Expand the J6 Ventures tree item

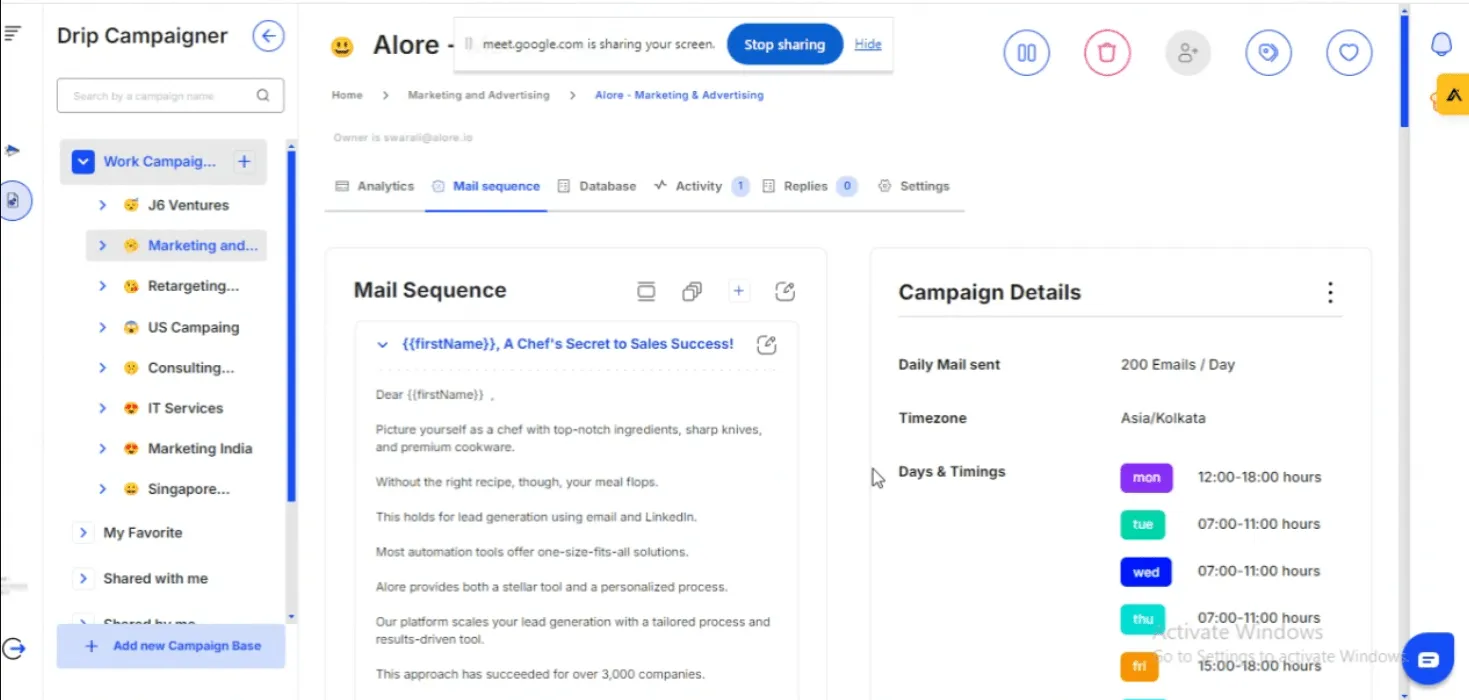pyautogui.click(x=102, y=205)
